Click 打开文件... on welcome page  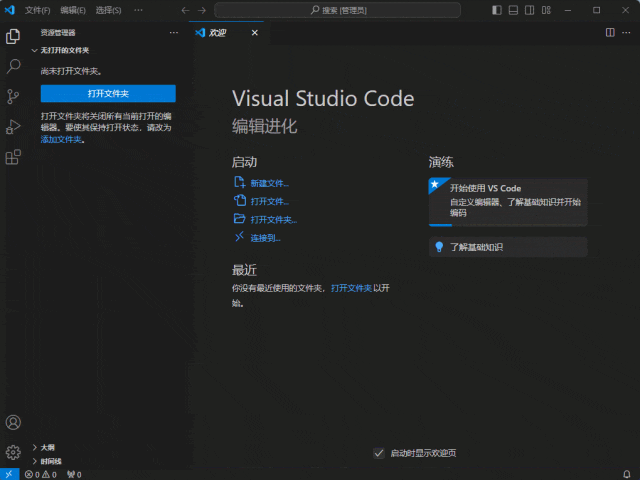pos(270,201)
